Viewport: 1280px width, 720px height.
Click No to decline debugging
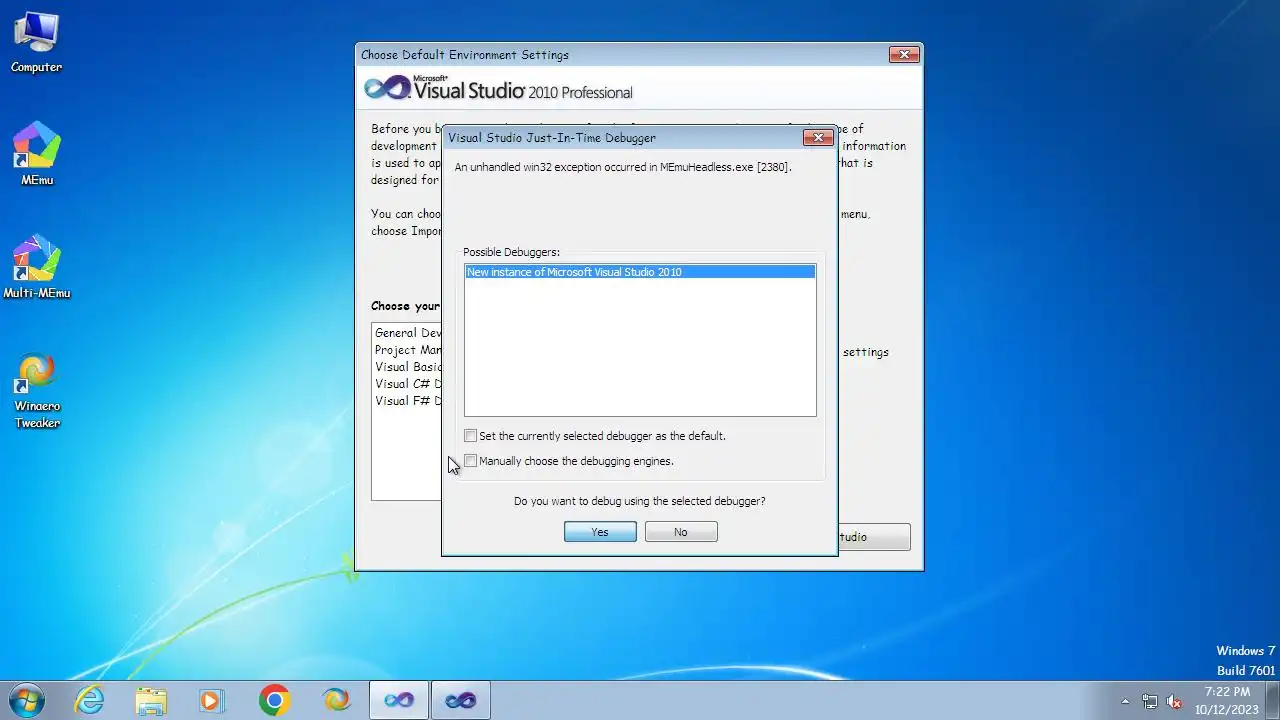click(x=681, y=532)
